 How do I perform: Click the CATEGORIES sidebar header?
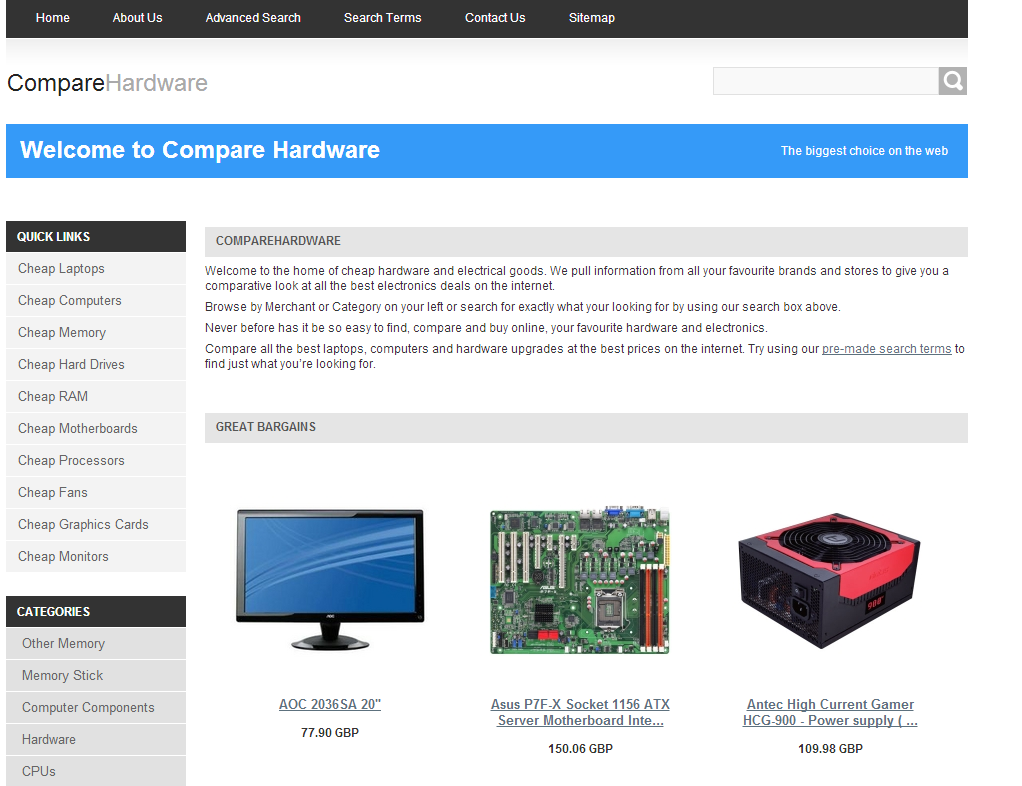96,611
